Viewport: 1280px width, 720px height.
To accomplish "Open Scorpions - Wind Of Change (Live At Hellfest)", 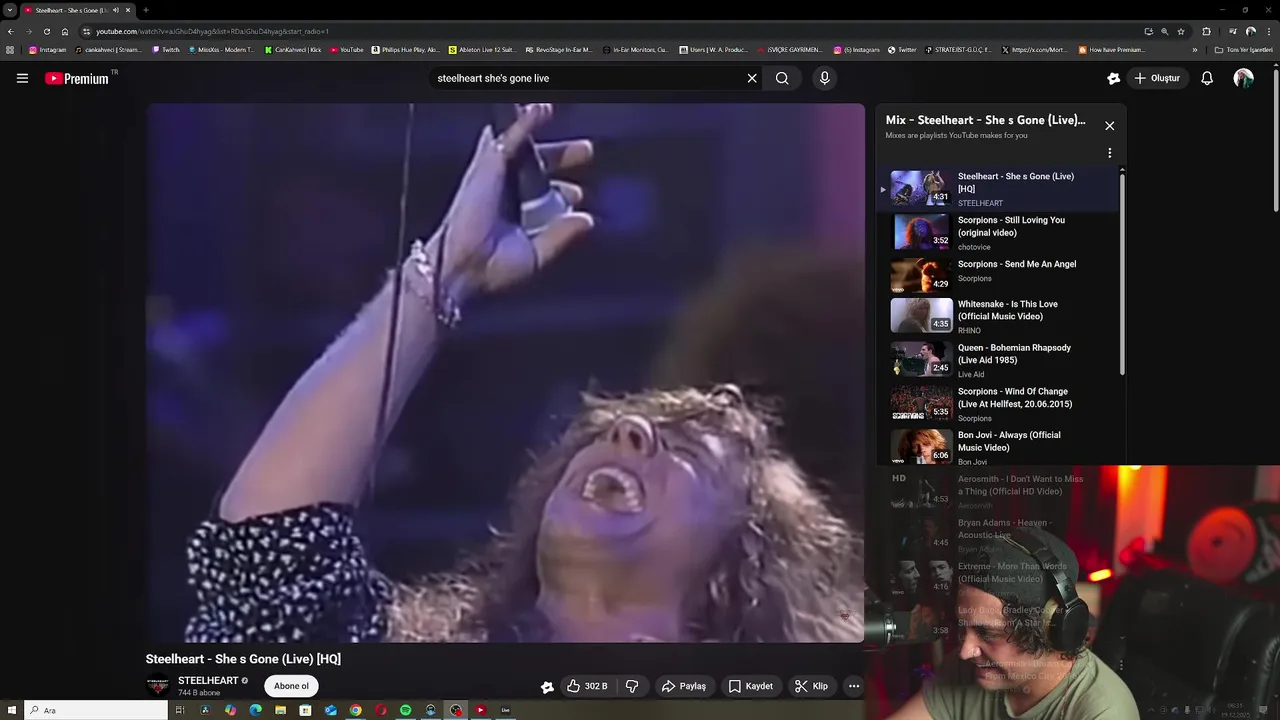I will tap(1014, 398).
